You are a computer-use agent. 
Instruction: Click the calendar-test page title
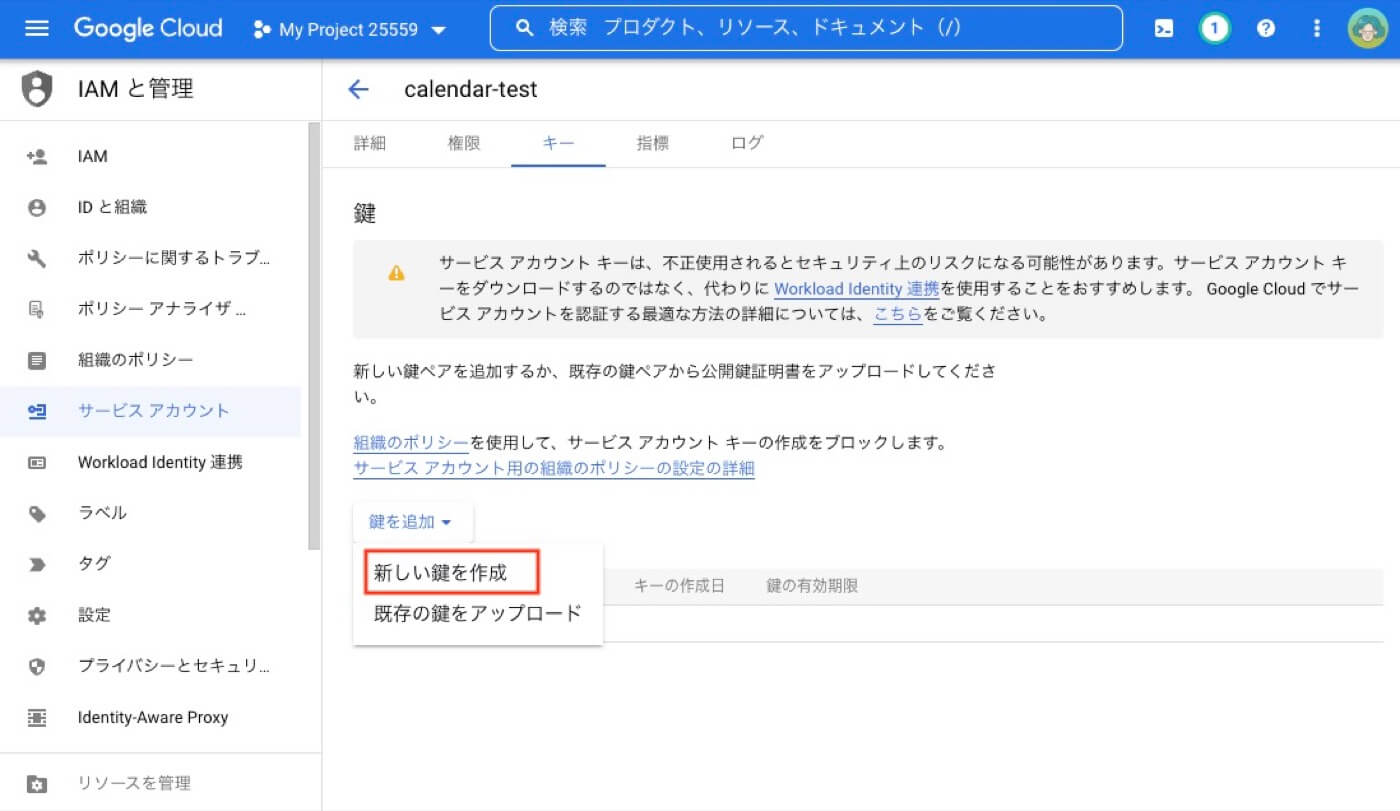point(470,90)
